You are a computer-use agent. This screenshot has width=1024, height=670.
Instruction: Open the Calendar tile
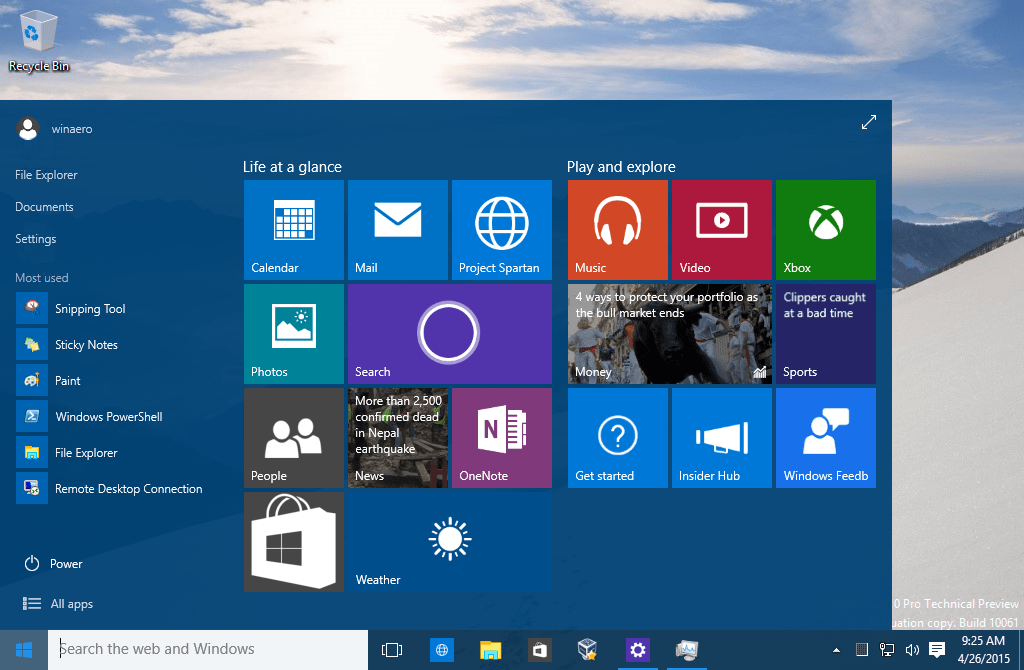tap(294, 230)
